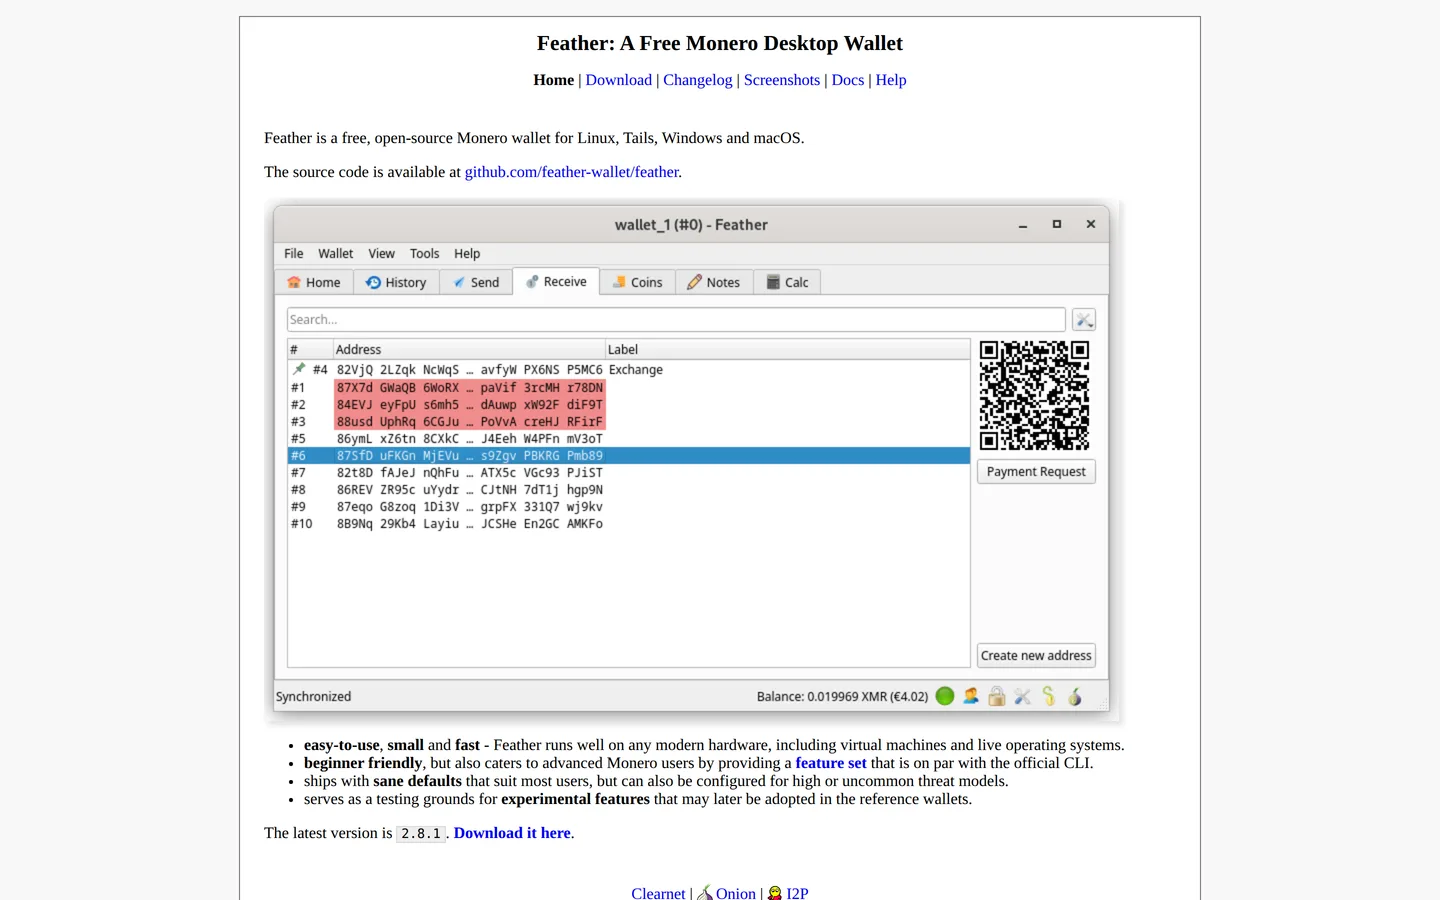Select address row #10 starting 8B9Nq

[629, 524]
